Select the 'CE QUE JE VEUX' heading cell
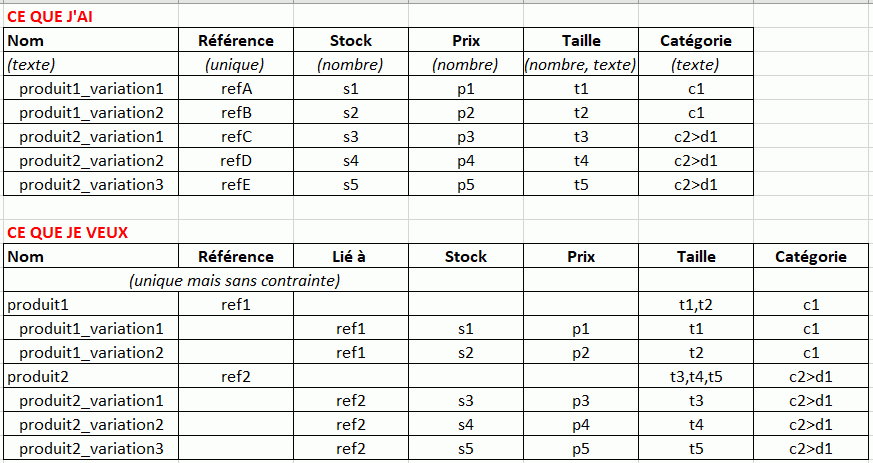Viewport: 873px width, 463px height. pos(91,232)
